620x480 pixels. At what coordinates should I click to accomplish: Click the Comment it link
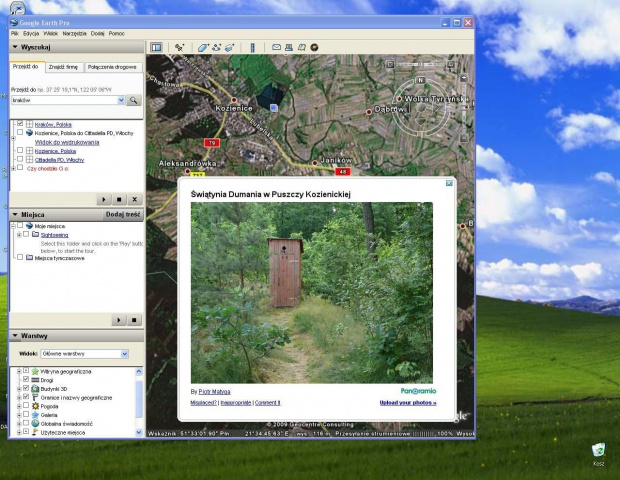[268, 403]
